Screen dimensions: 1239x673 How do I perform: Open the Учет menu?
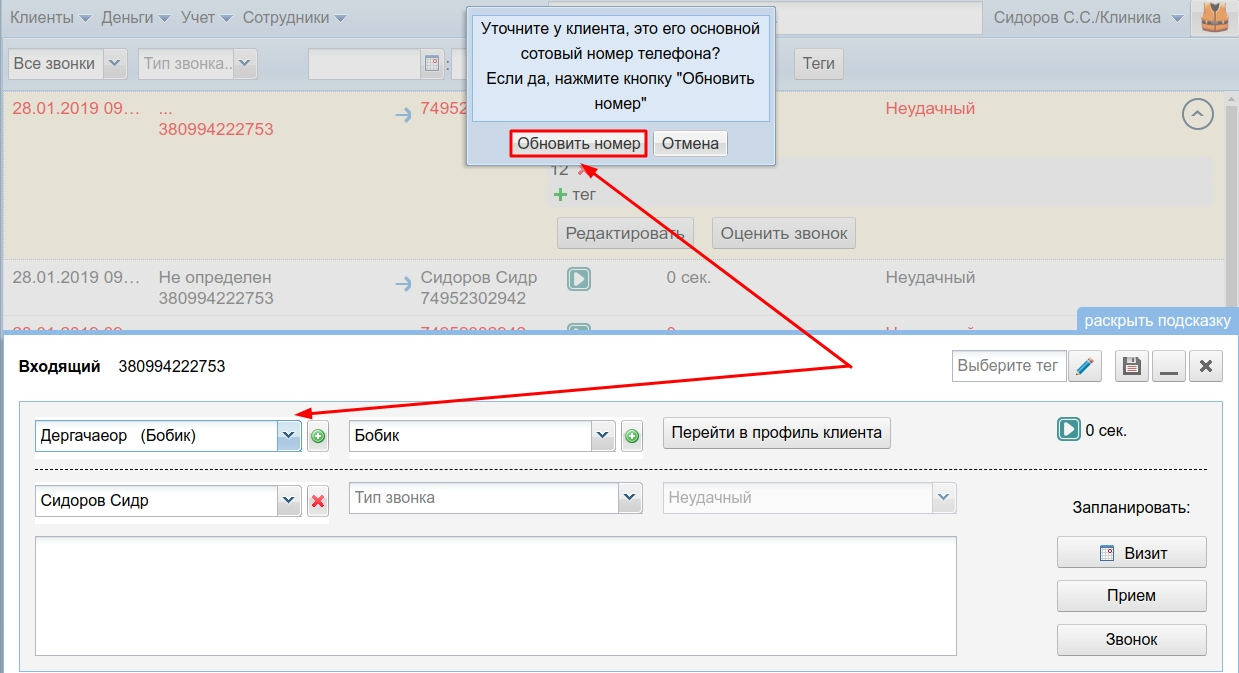pos(207,18)
